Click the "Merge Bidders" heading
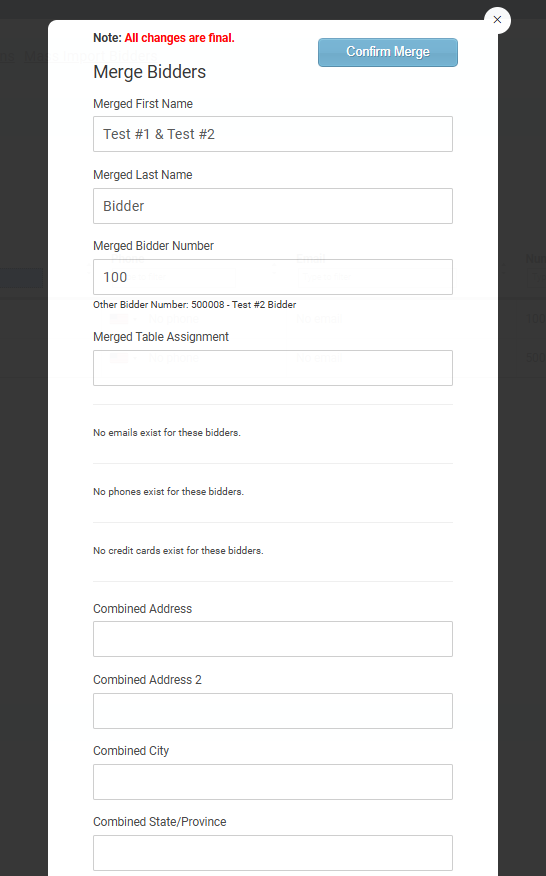This screenshot has width=546, height=876. [x=150, y=72]
